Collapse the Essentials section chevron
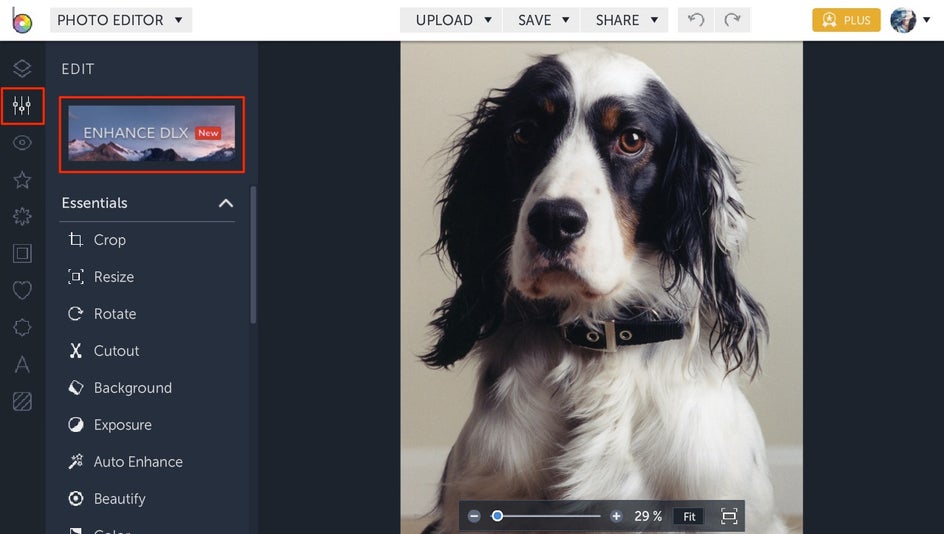 [x=226, y=203]
